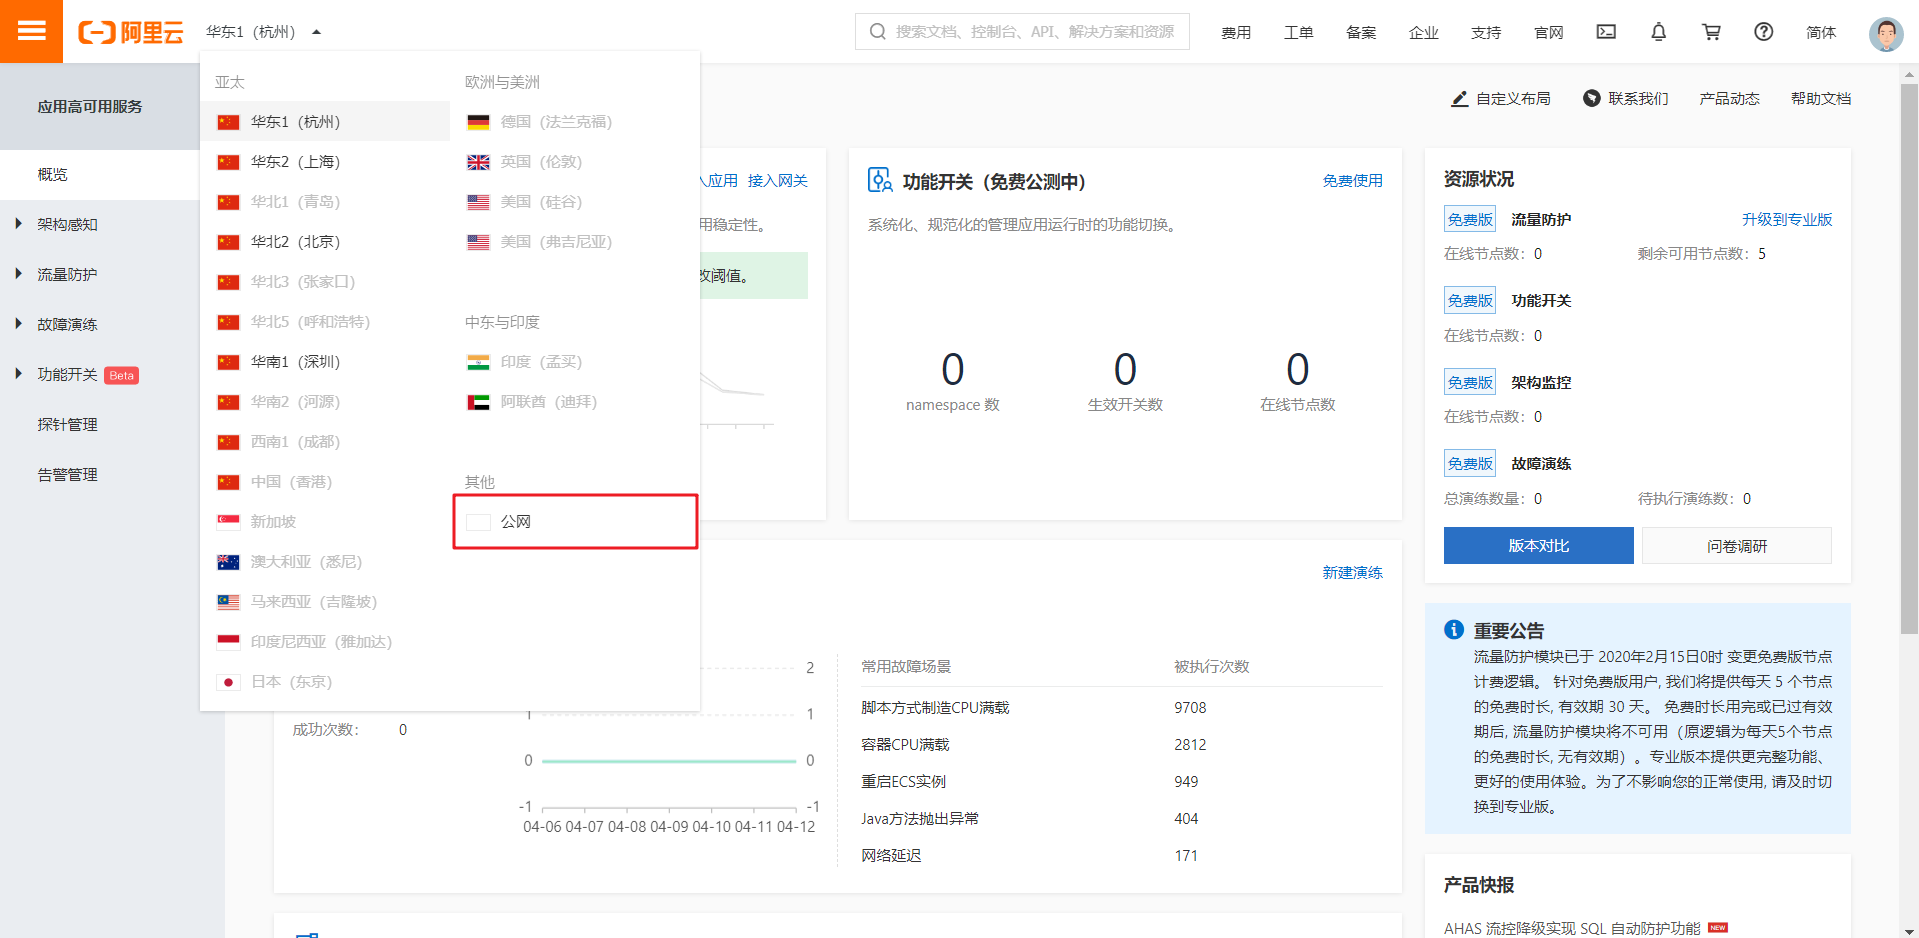
Task: Open the user avatar menu
Action: click(x=1886, y=33)
